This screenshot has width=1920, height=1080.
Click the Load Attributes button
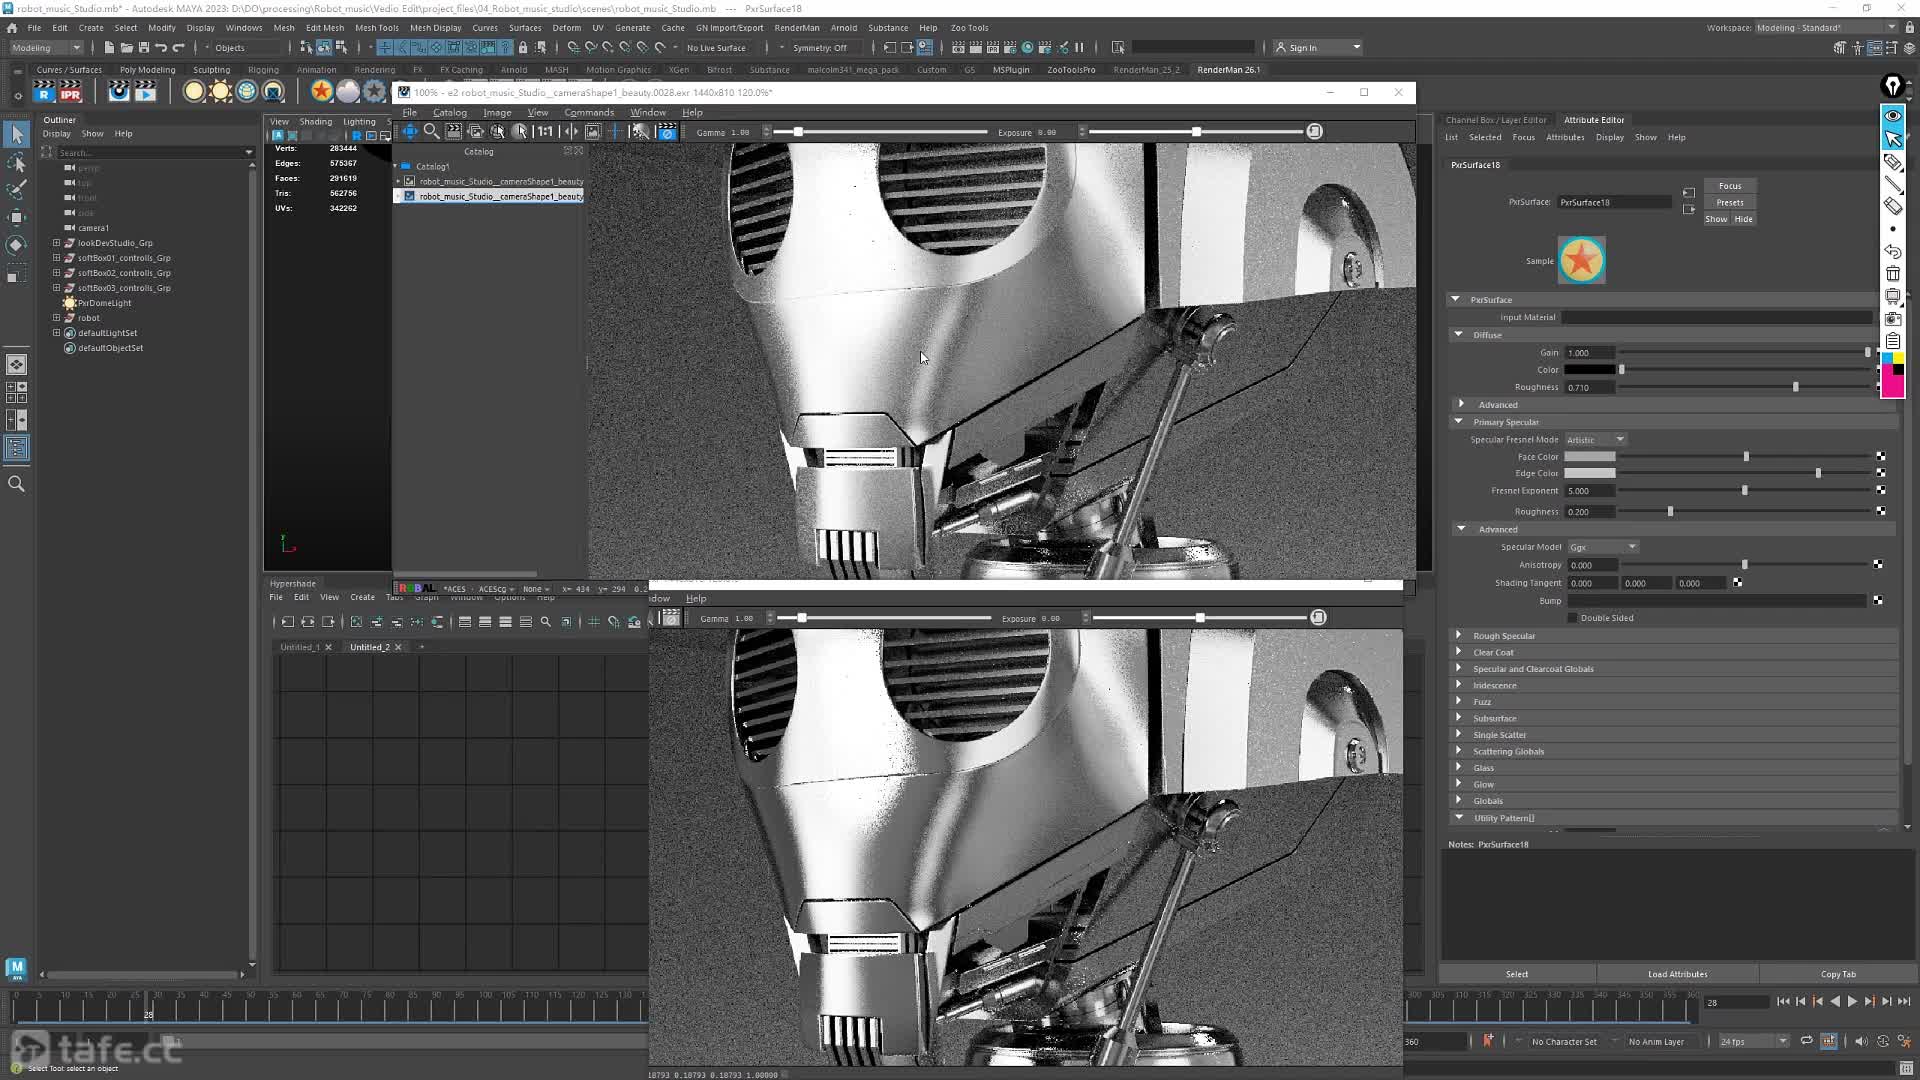[x=1678, y=974]
